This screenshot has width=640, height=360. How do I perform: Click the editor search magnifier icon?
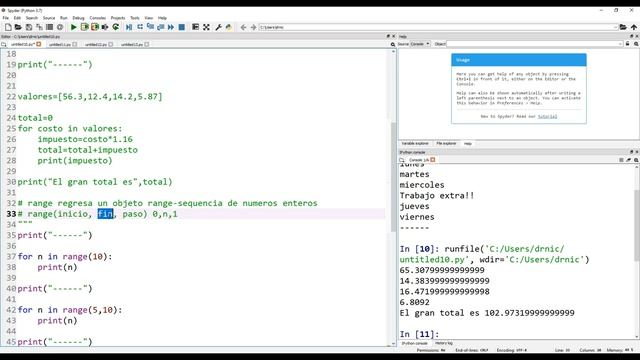click(393, 44)
